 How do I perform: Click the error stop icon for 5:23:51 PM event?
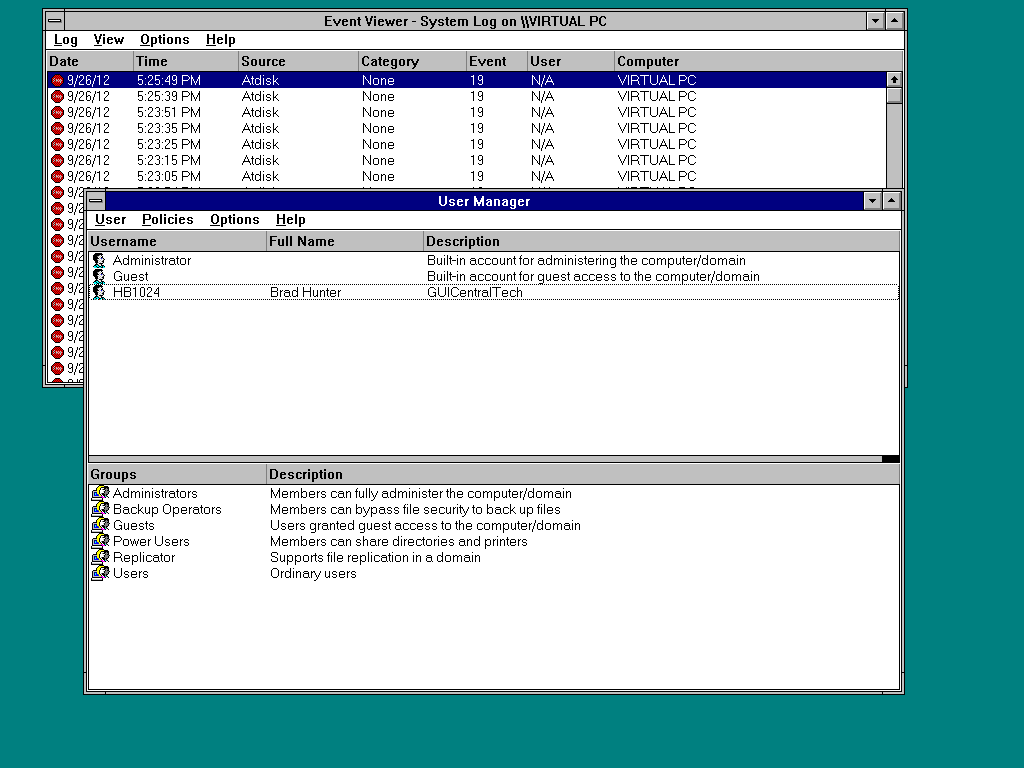coord(57,112)
